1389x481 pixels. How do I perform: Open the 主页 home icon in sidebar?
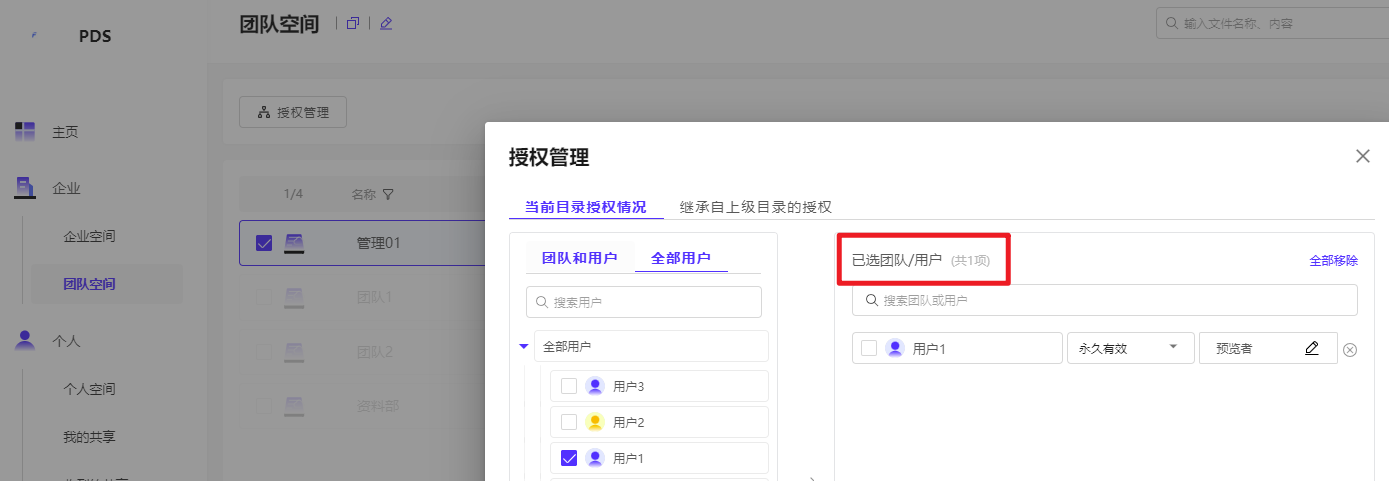point(25,131)
